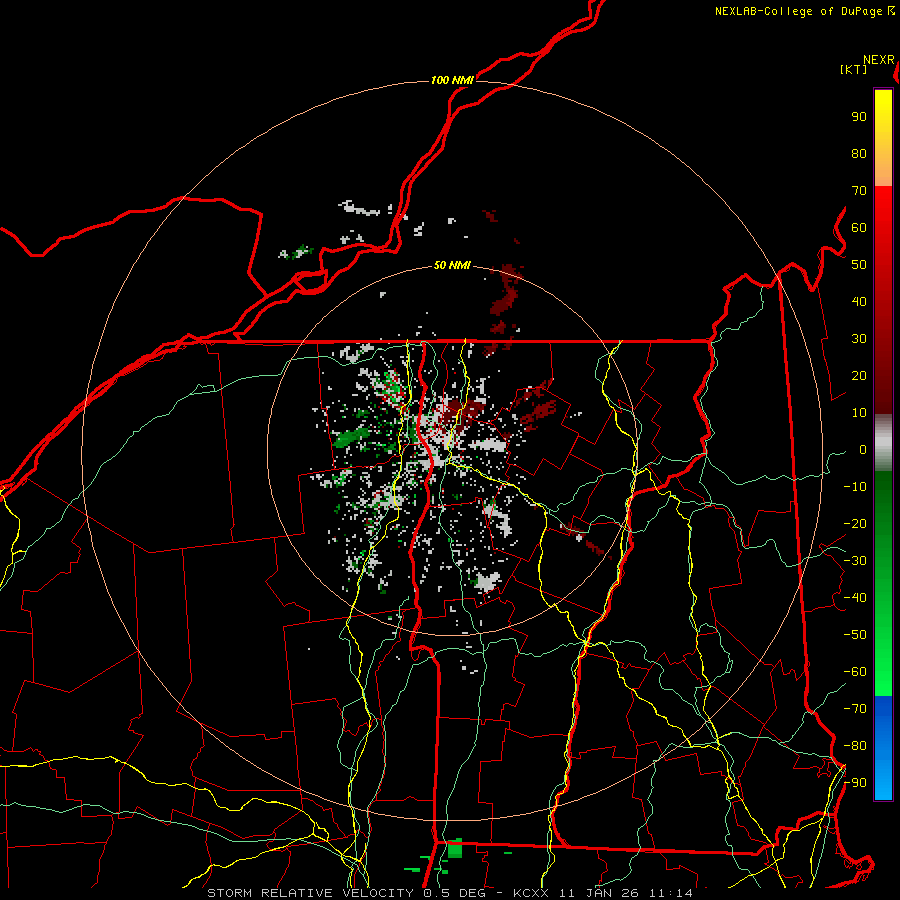Click the positive 60 value on the velocity scale
The image size is (900, 900).
(x=859, y=227)
